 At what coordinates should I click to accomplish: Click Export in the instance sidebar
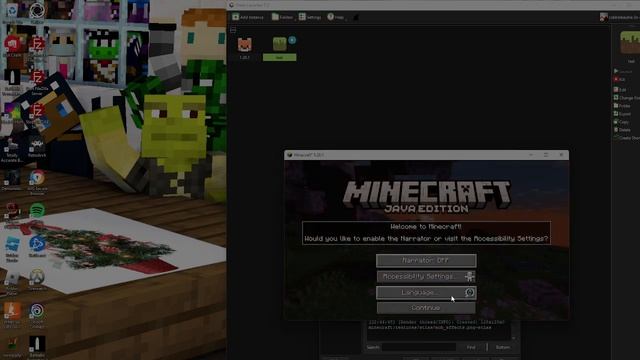pos(622,114)
